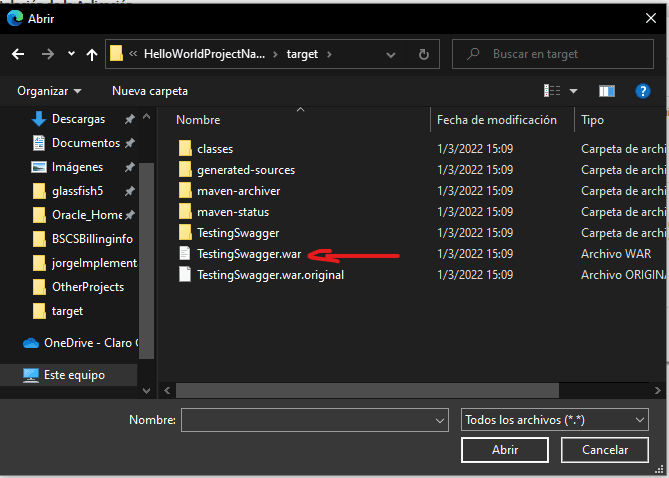Image resolution: width=669 pixels, height=478 pixels.
Task: Click HelloWorldProjectNa... breadcrumb segment
Action: [204, 54]
